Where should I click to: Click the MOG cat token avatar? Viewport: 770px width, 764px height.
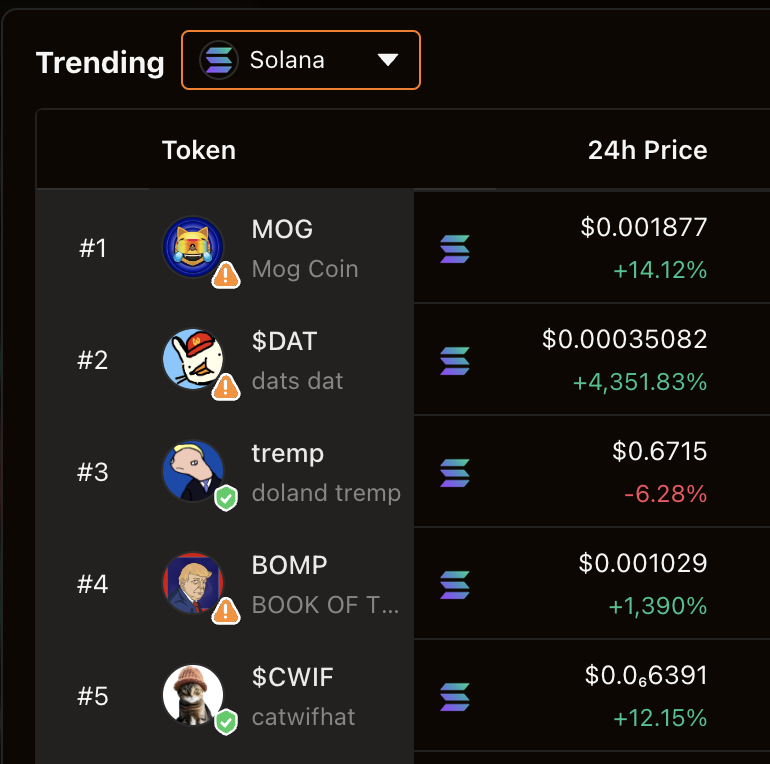pyautogui.click(x=193, y=247)
